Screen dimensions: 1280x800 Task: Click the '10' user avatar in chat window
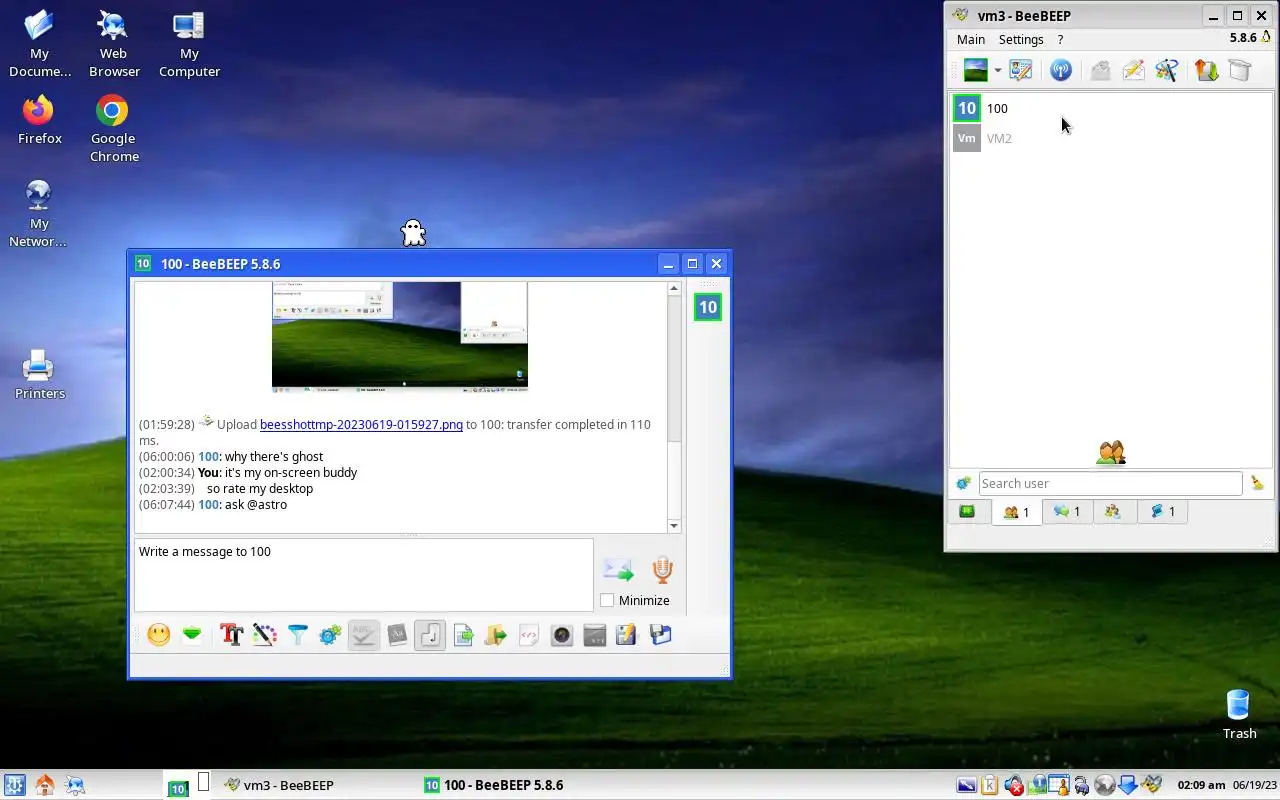(708, 307)
